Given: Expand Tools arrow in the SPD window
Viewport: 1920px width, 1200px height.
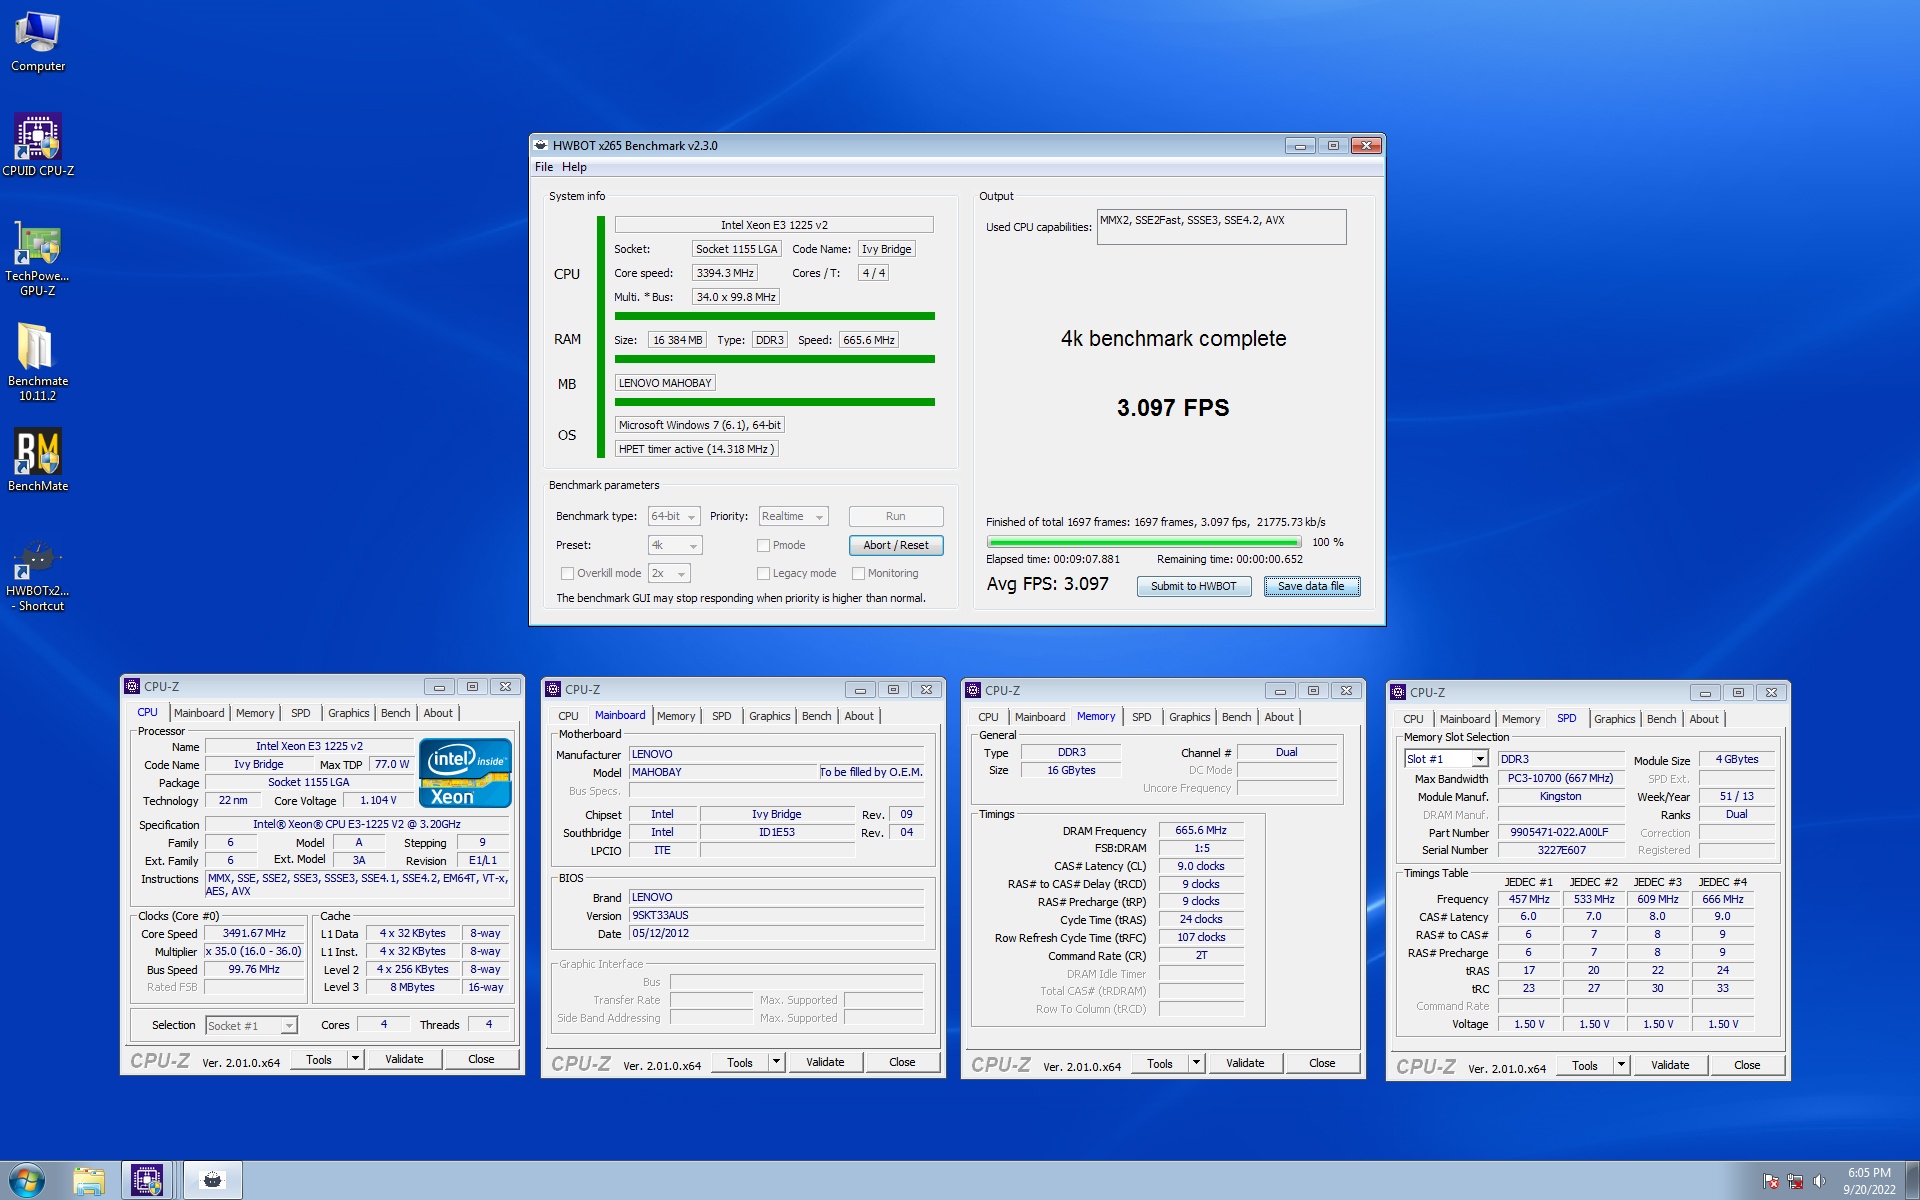Looking at the screenshot, I should [1621, 1065].
